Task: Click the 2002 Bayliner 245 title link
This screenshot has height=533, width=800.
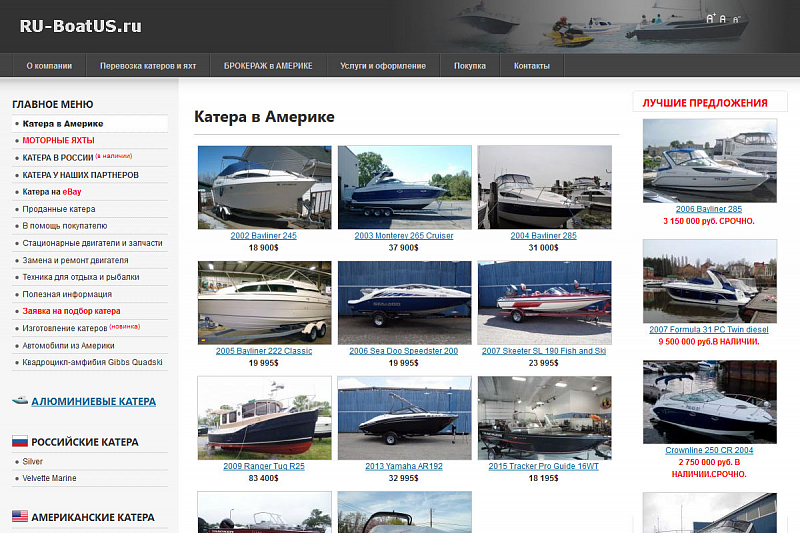Action: point(263,236)
